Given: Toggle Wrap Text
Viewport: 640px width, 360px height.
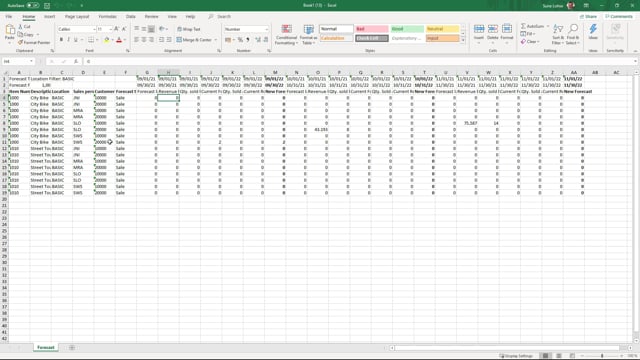Looking at the screenshot, I should pos(189,29).
